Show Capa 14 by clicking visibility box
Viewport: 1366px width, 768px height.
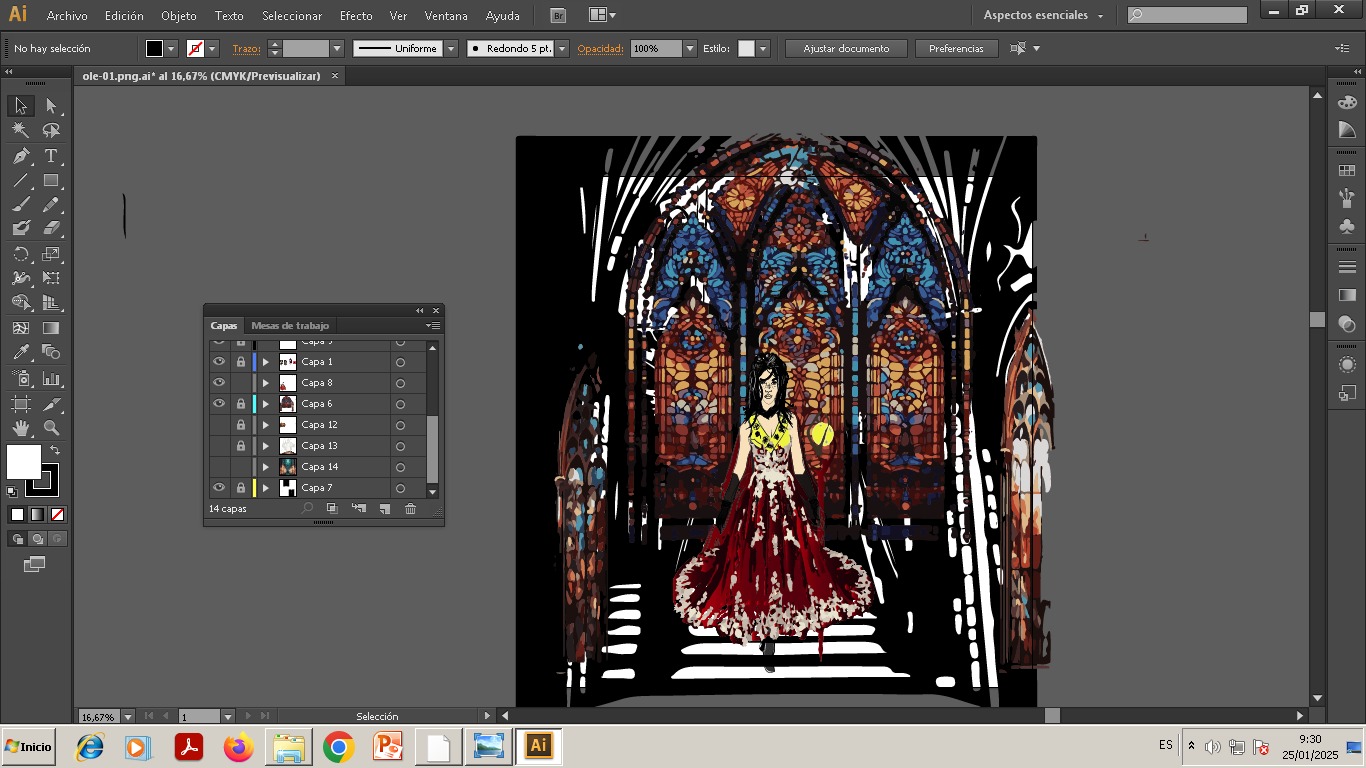[x=218, y=467]
